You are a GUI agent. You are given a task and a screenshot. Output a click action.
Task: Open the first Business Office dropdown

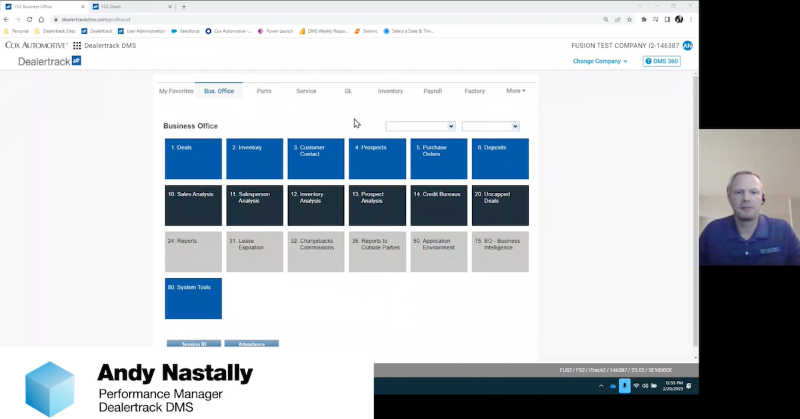click(x=420, y=126)
